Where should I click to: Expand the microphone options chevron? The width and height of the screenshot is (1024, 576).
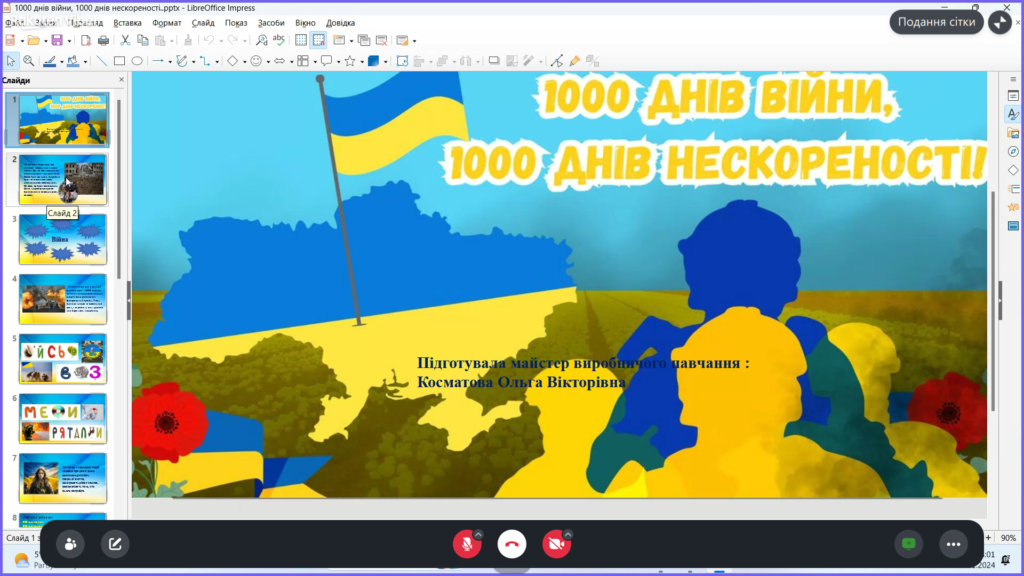click(x=478, y=534)
